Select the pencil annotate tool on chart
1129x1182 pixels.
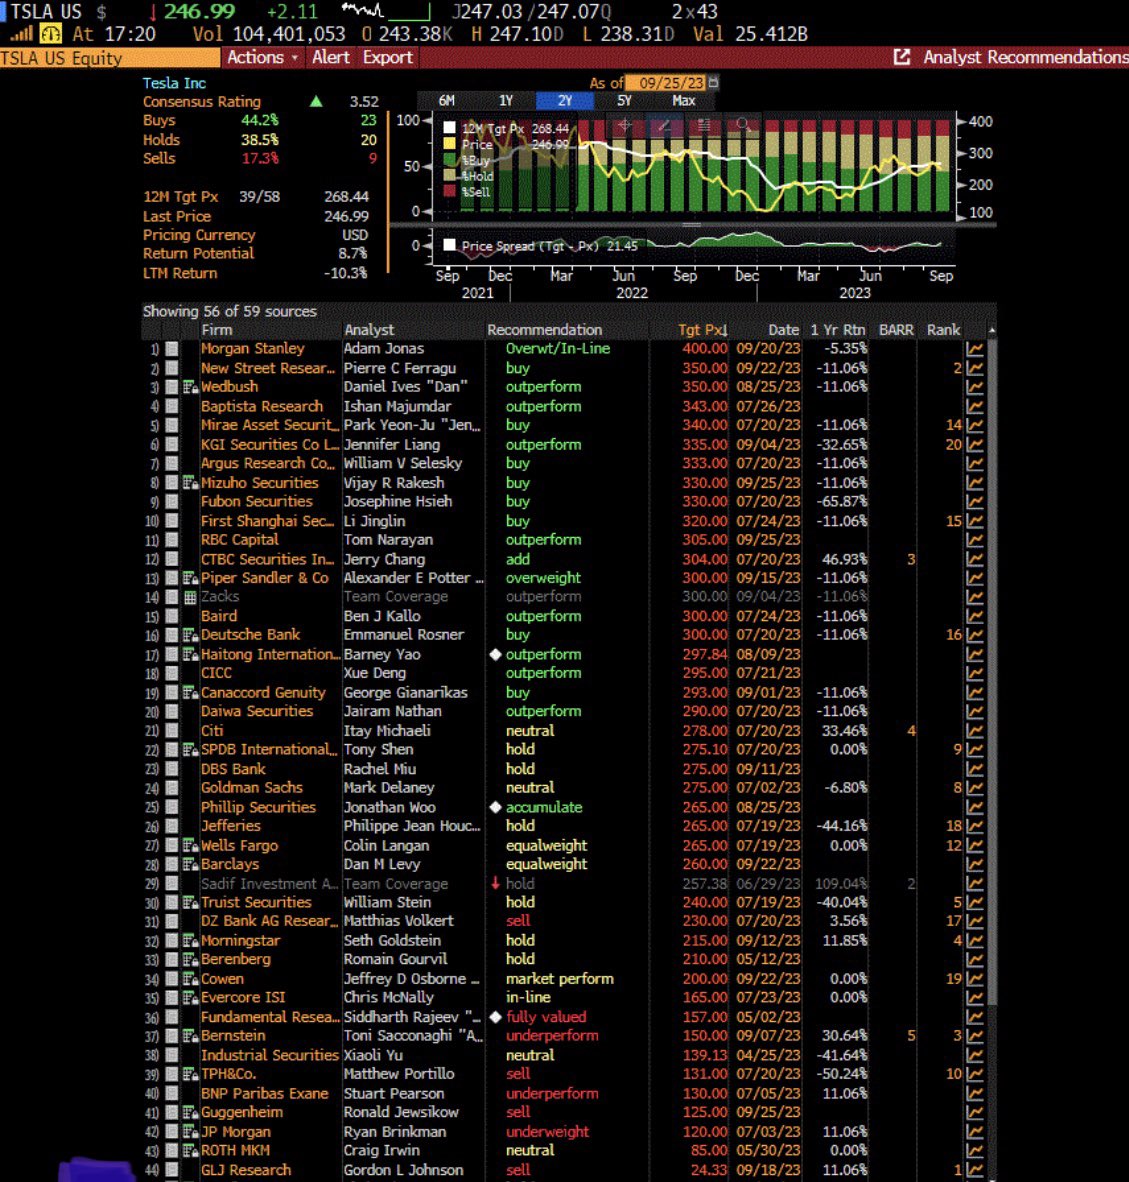point(664,126)
